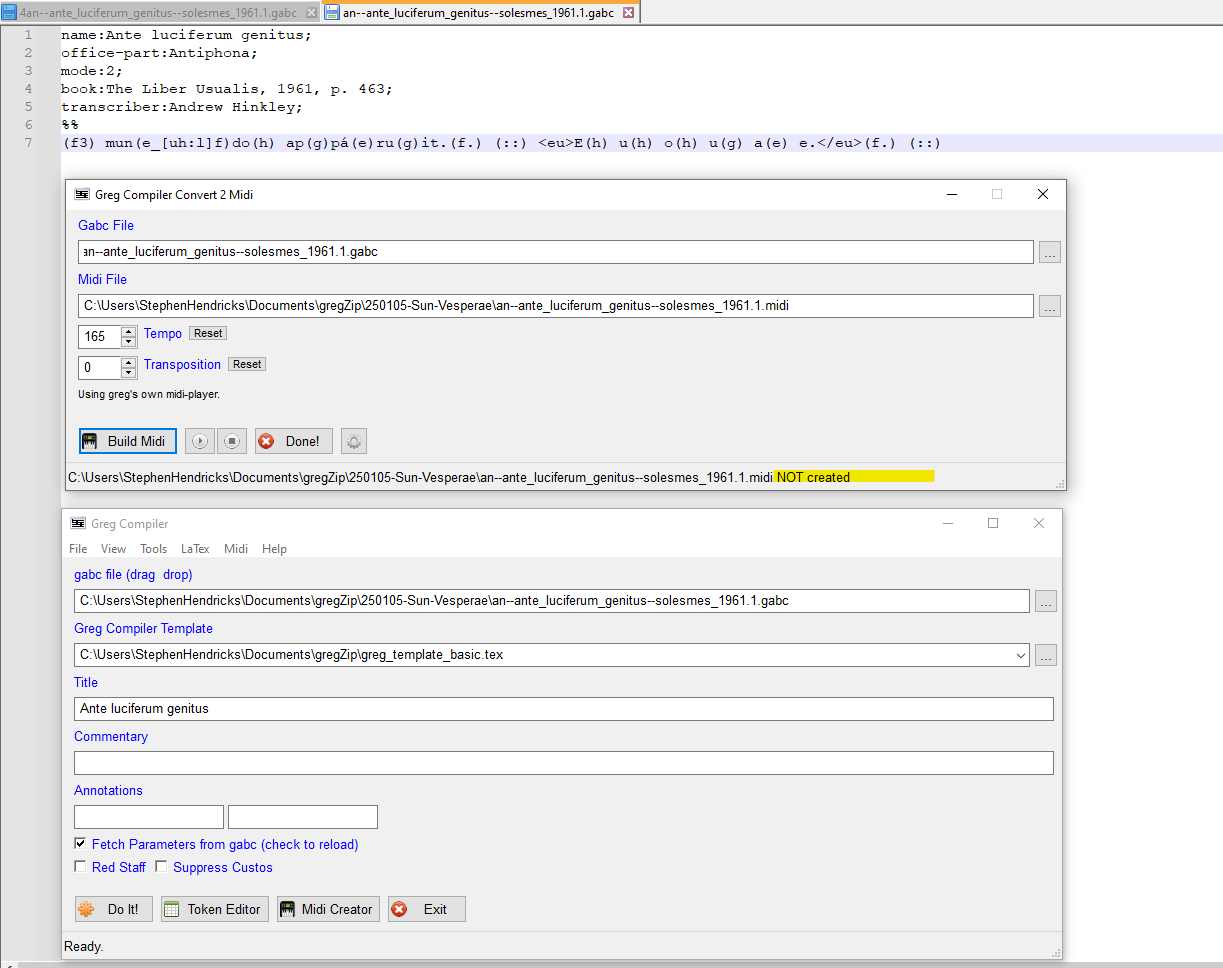Screen dimensions: 1223x968
Task: Decrease Tempo value with down arrow
Action: click(x=128, y=342)
